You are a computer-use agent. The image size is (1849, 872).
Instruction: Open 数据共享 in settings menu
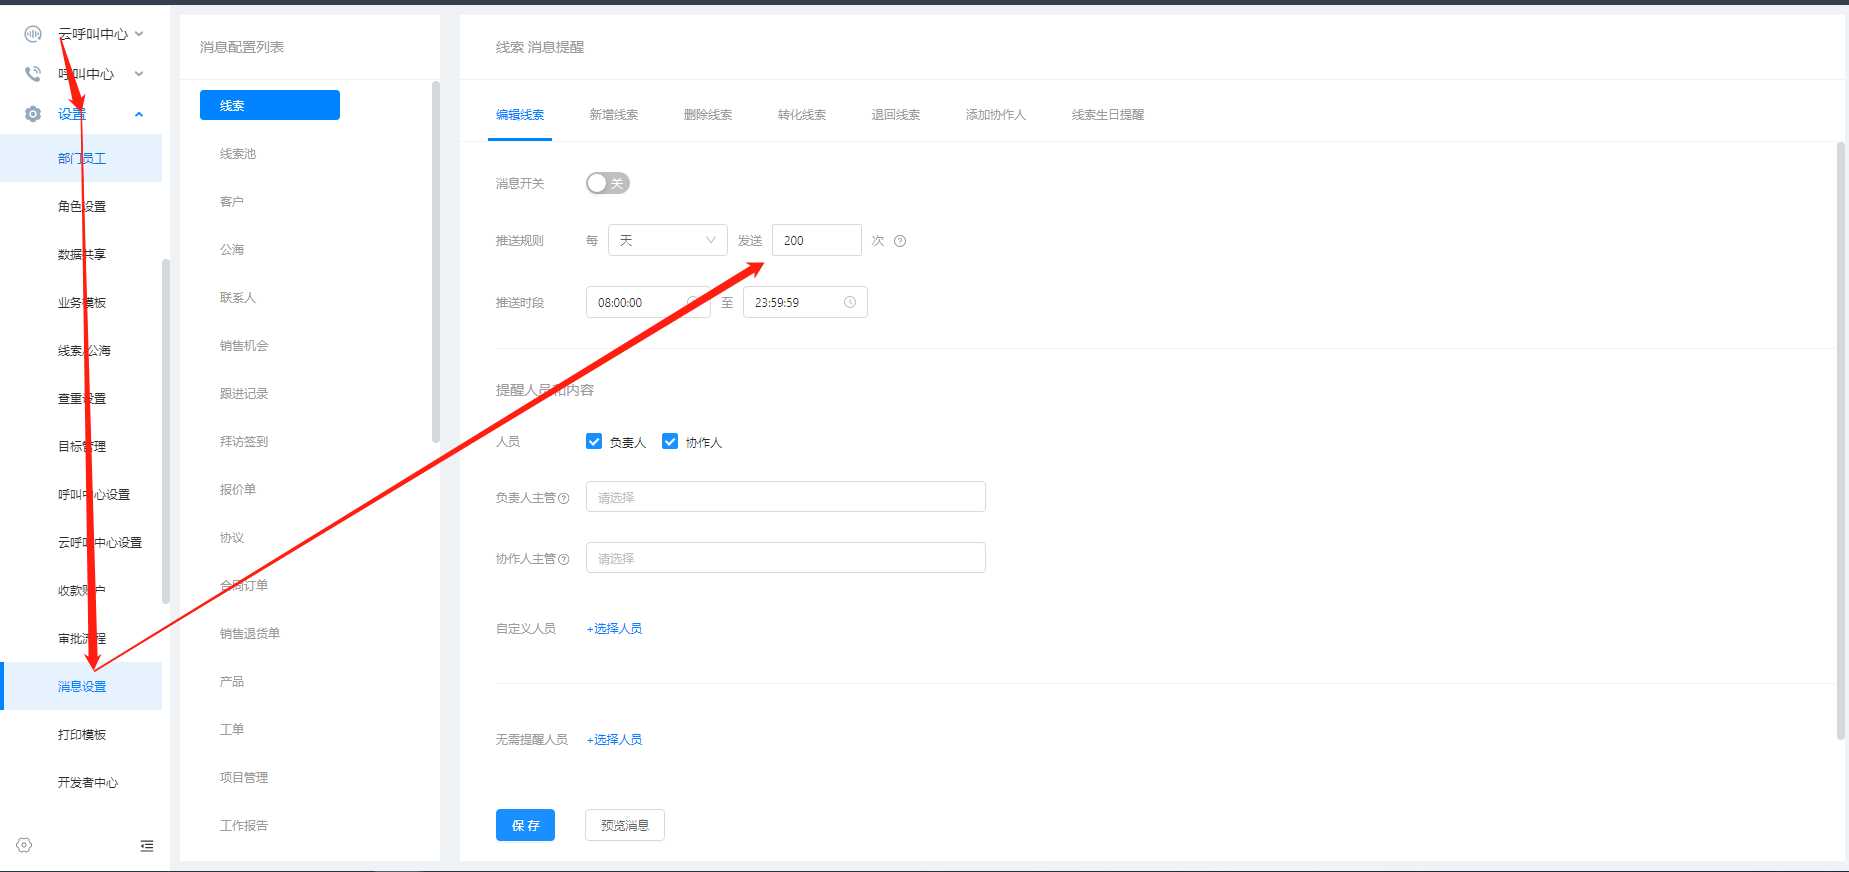pyautogui.click(x=81, y=254)
